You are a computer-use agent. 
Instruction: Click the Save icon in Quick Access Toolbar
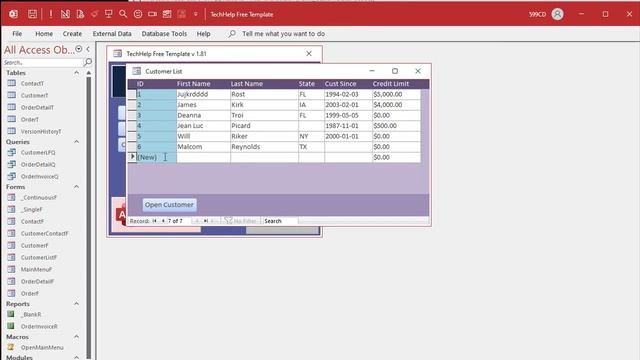coord(32,14)
